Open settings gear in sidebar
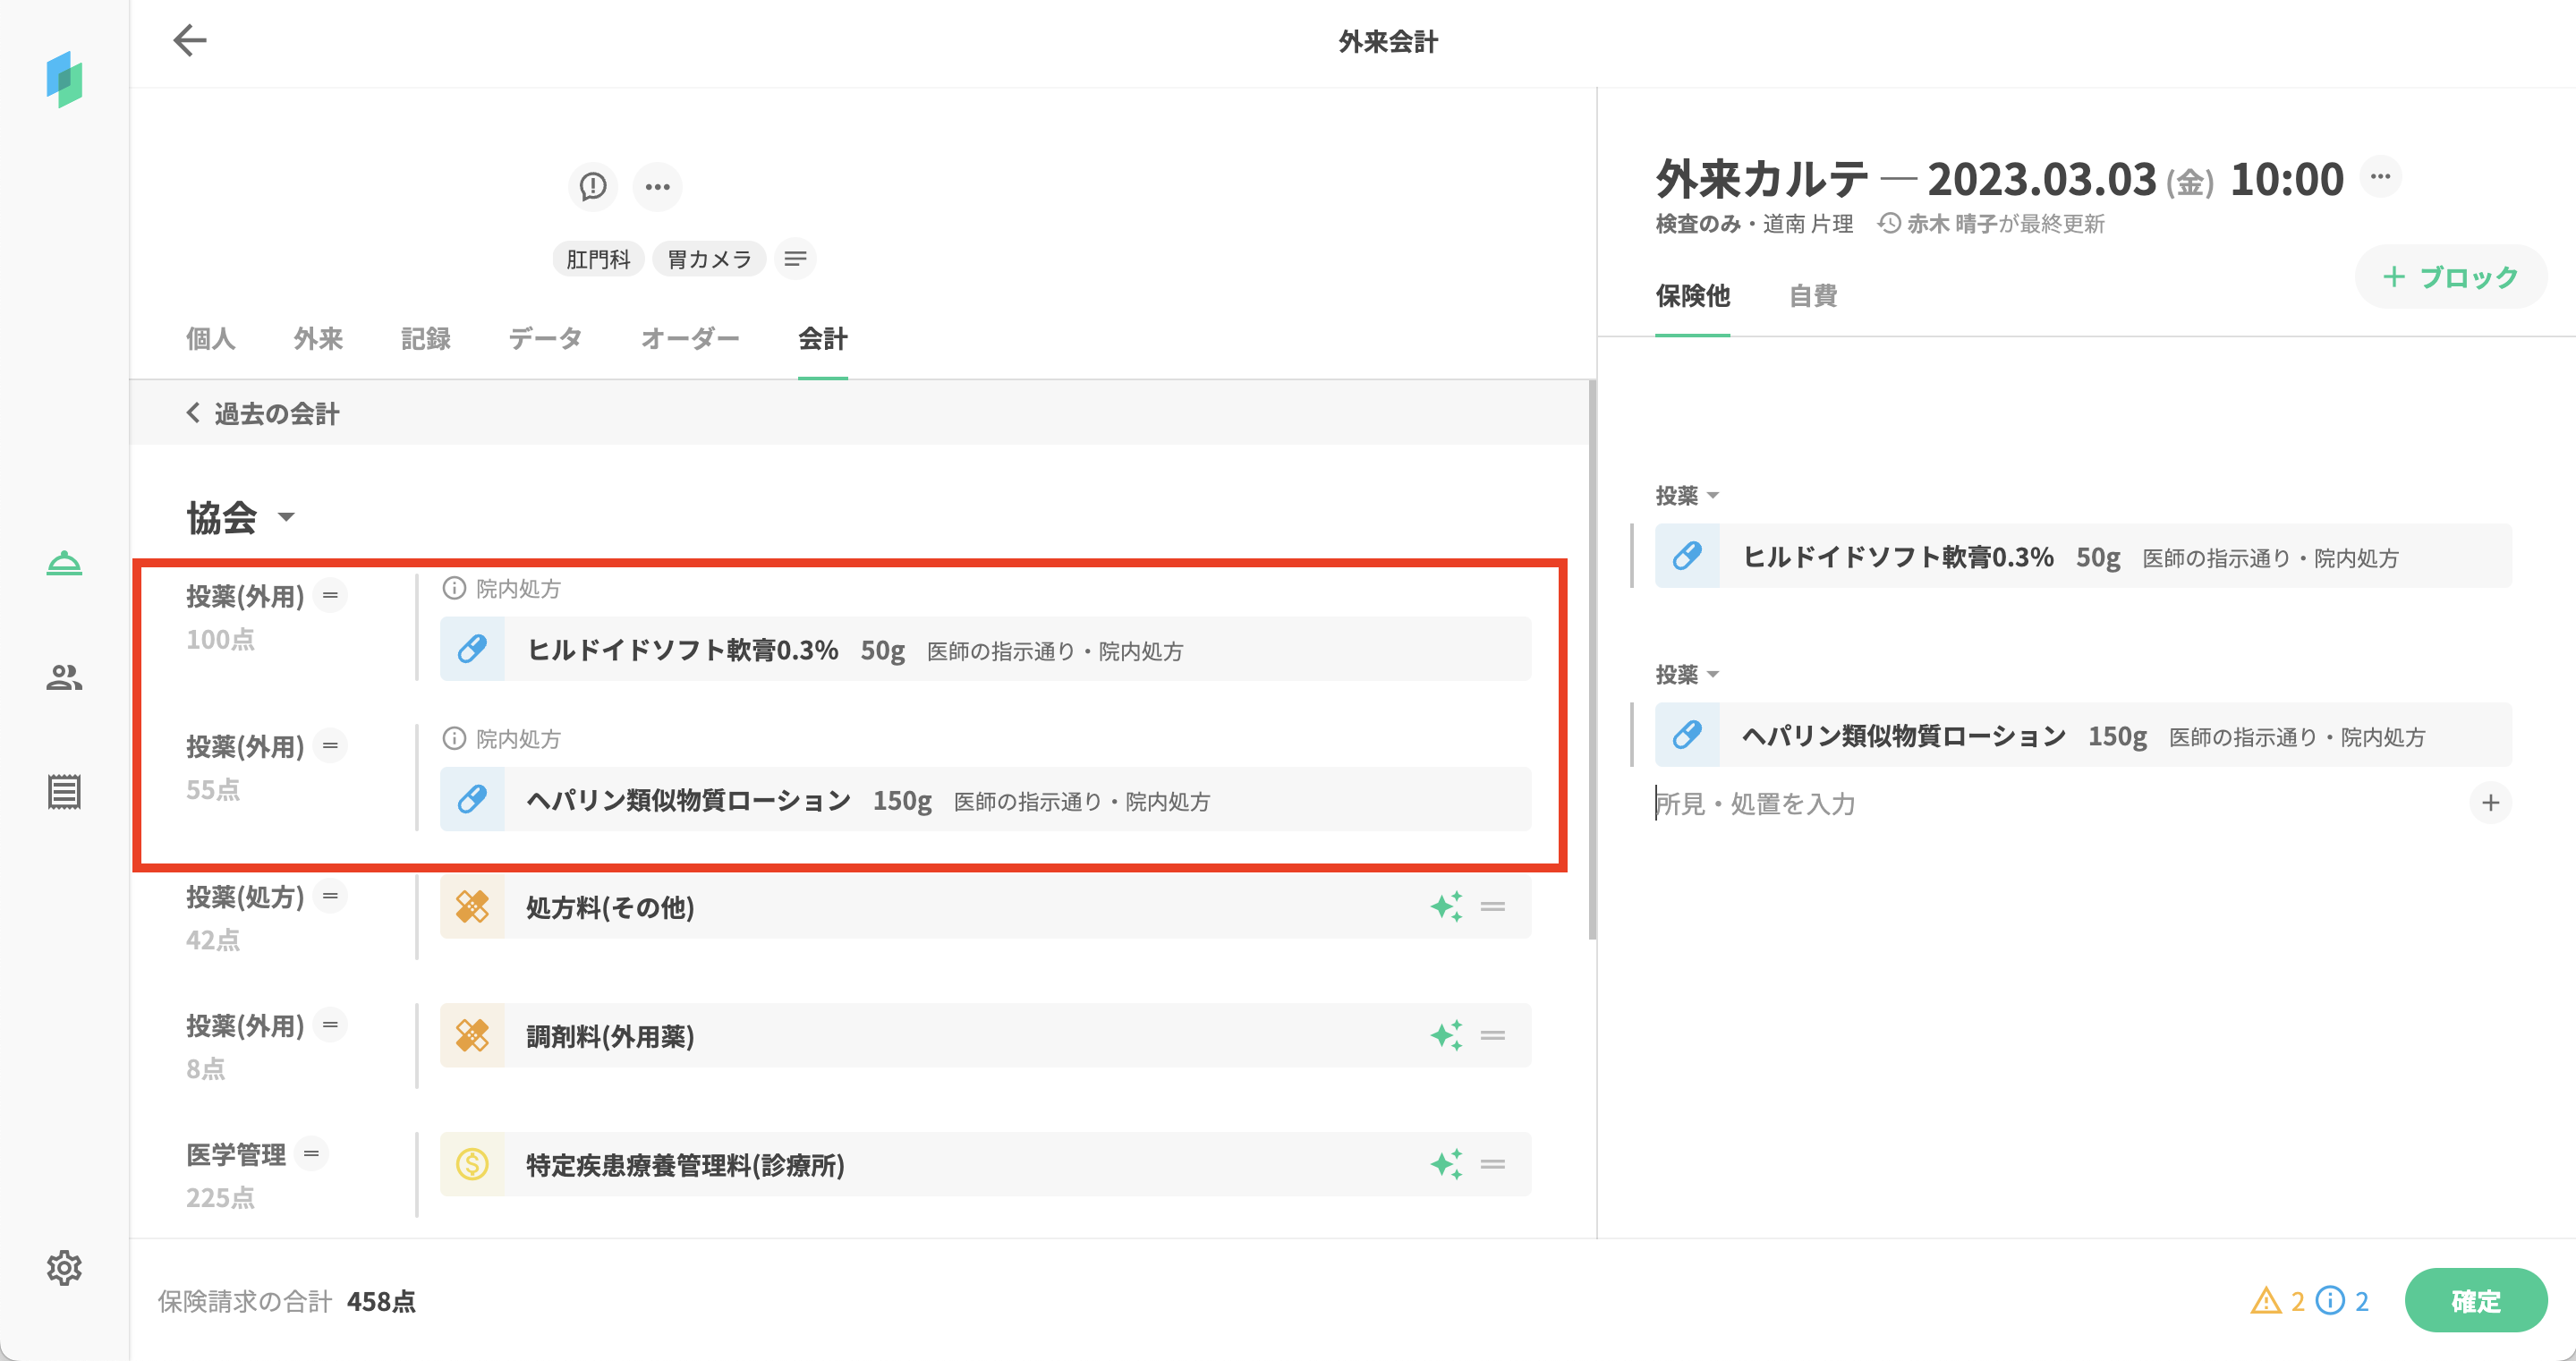This screenshot has width=2576, height=1361. 64,1267
